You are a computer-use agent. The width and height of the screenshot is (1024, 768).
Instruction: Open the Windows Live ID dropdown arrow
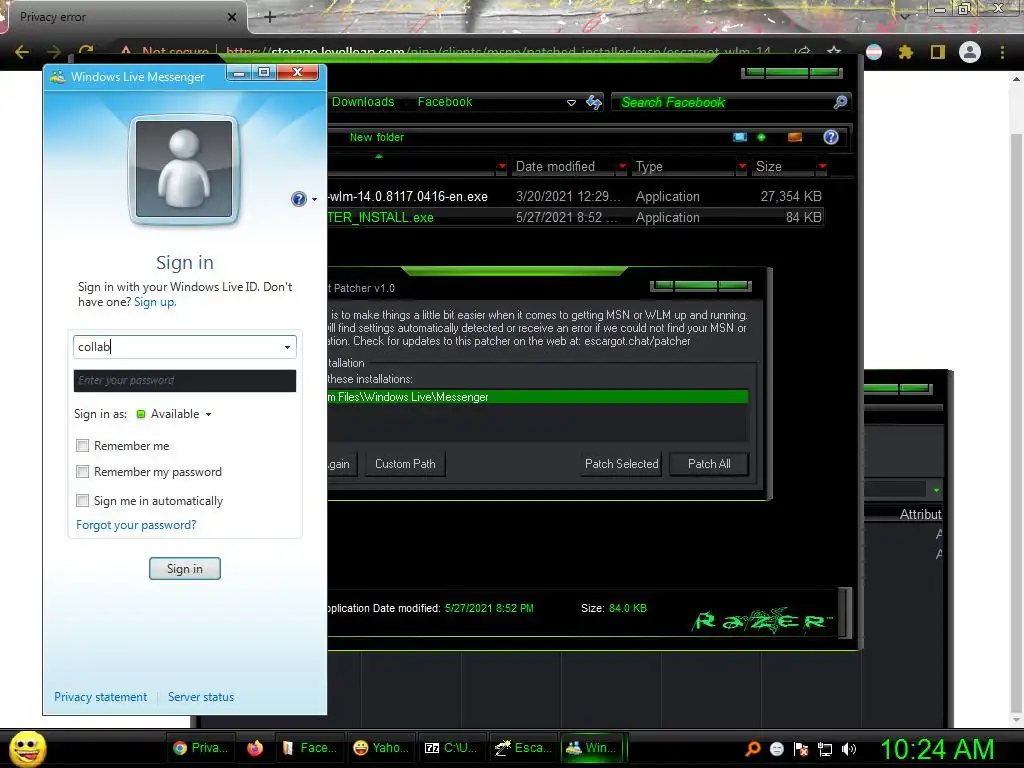click(x=287, y=347)
